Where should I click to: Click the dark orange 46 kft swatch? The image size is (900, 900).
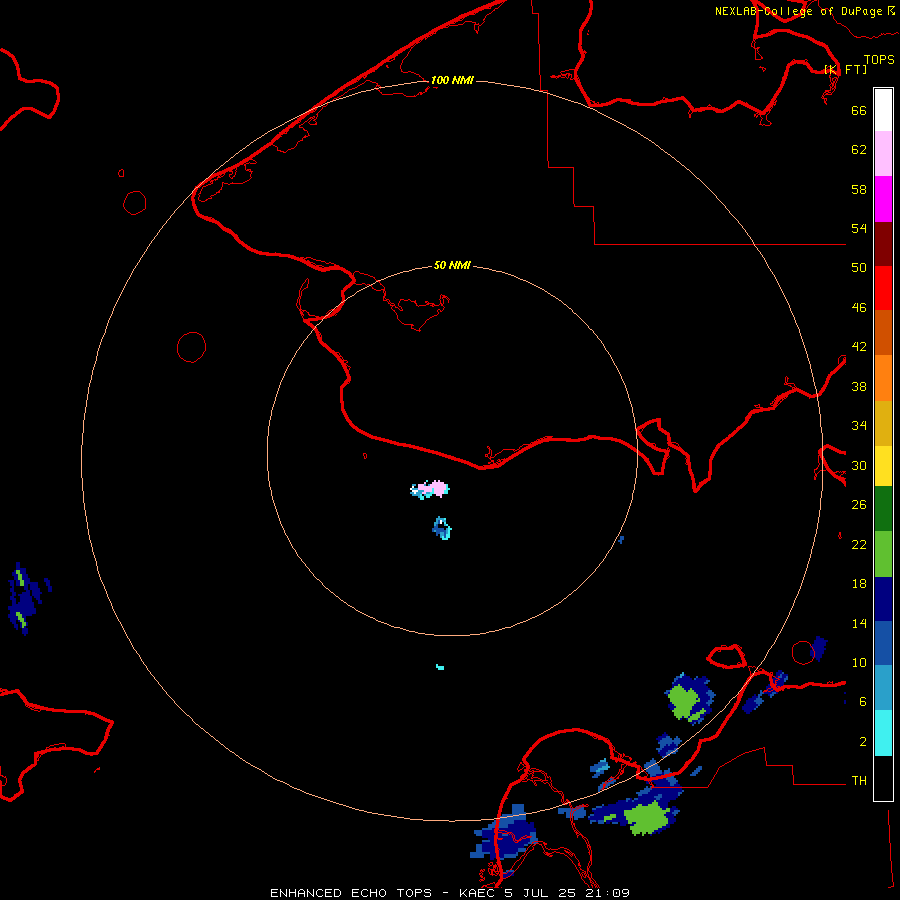[x=883, y=332]
